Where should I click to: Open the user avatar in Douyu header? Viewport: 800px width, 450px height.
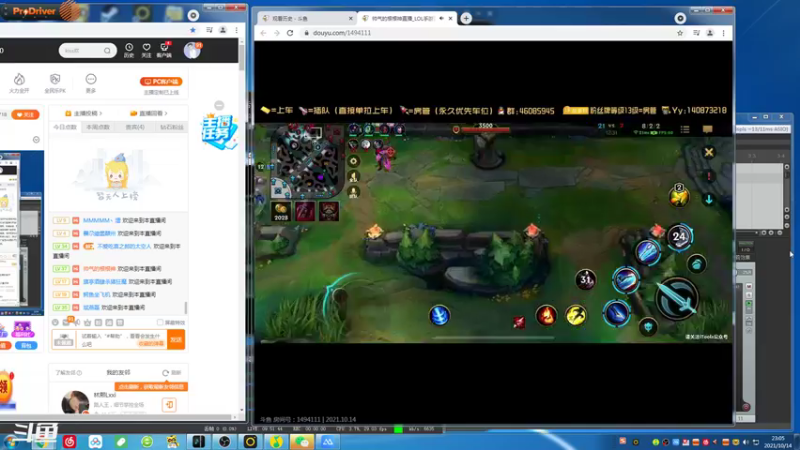(192, 50)
